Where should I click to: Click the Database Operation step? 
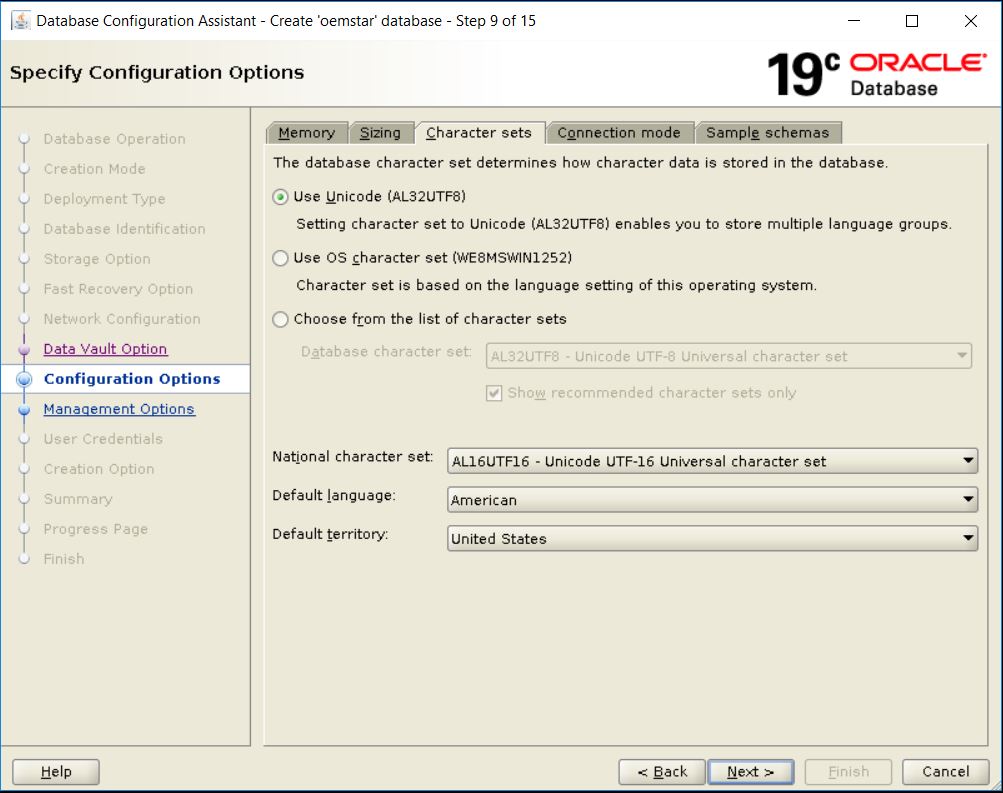[x=115, y=139]
